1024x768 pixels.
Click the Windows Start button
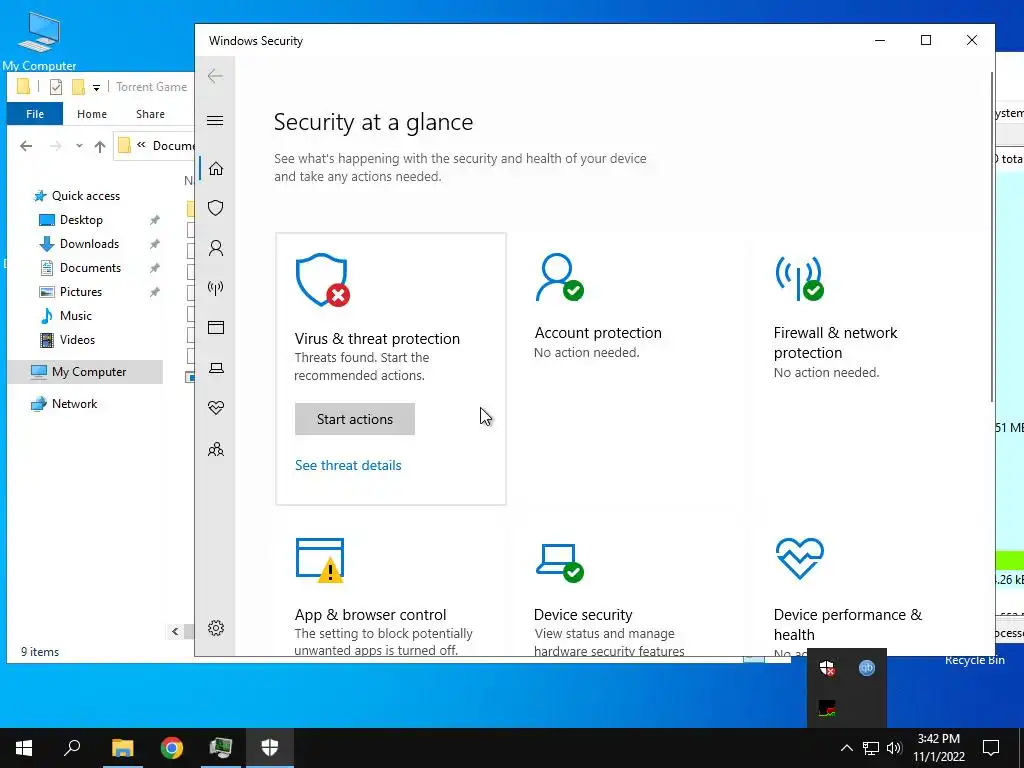(x=24, y=748)
